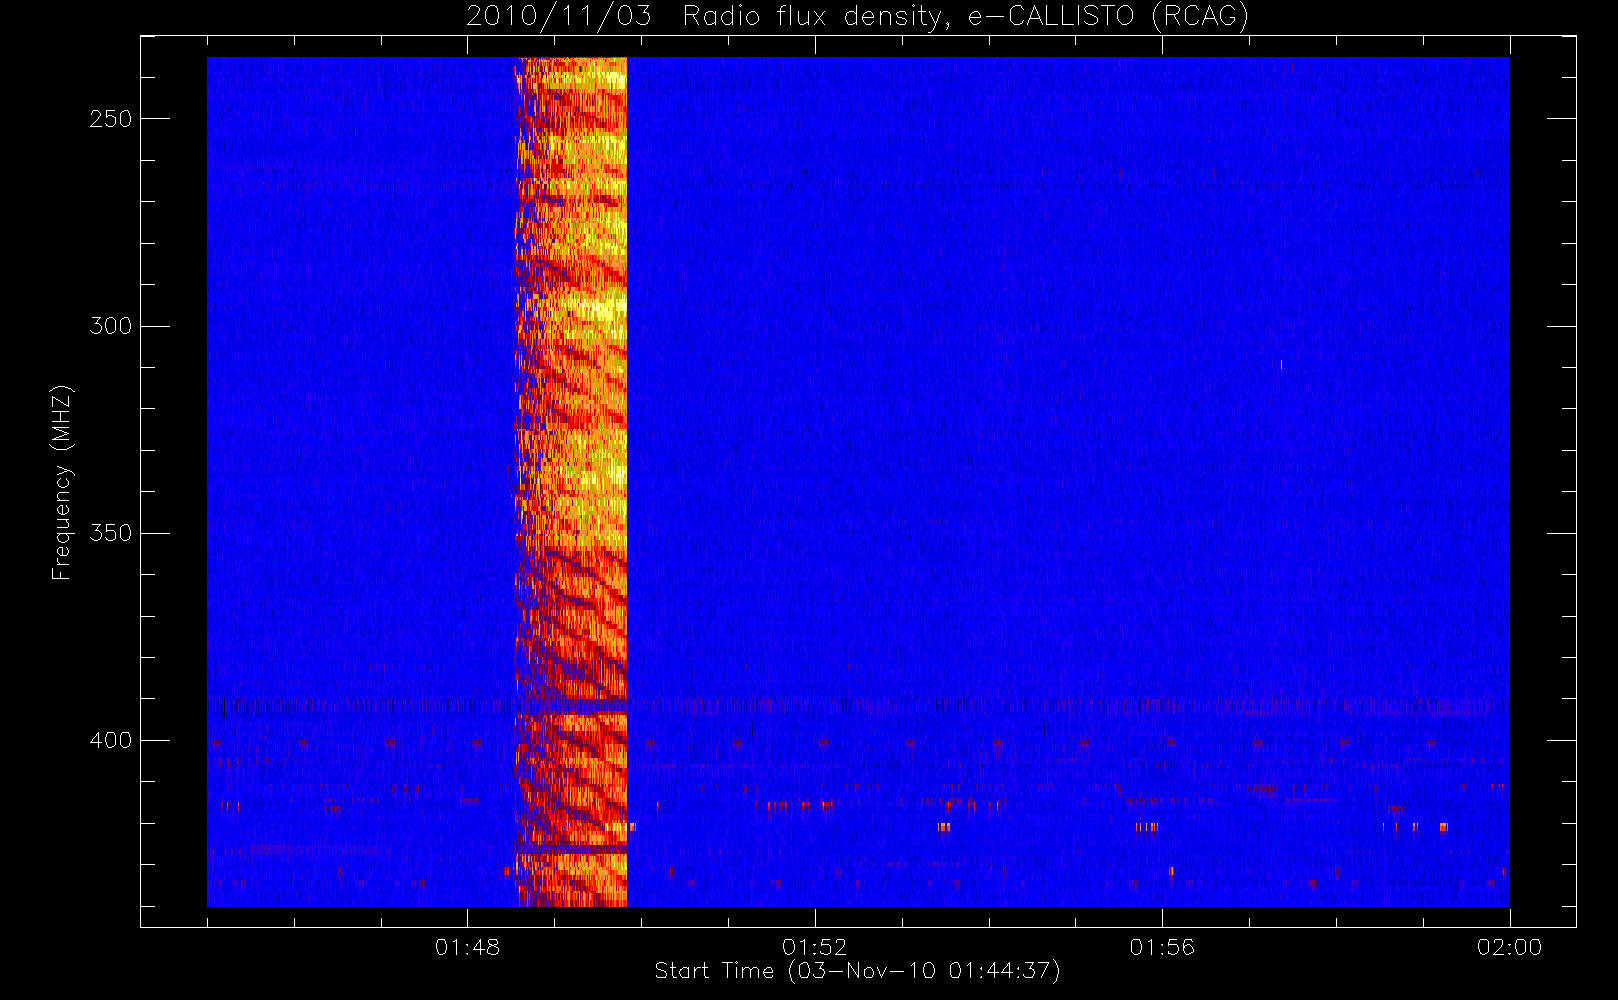Click the 02:00 time tick label
This screenshot has width=1618, height=1000.
pos(1509,947)
